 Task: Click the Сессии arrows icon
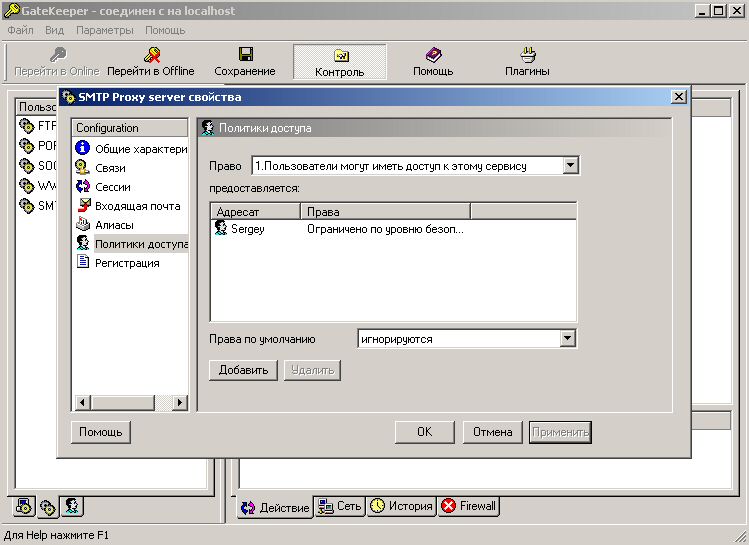point(83,186)
